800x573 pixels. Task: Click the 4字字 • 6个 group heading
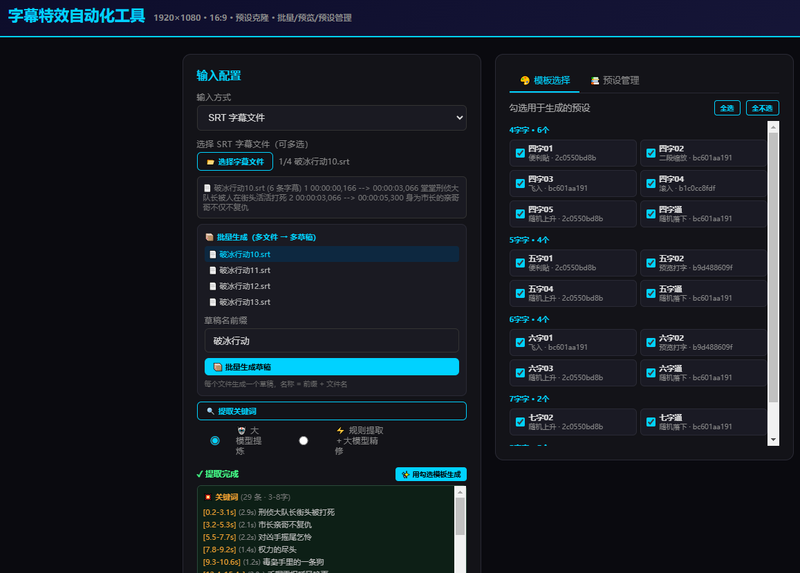pos(529,130)
